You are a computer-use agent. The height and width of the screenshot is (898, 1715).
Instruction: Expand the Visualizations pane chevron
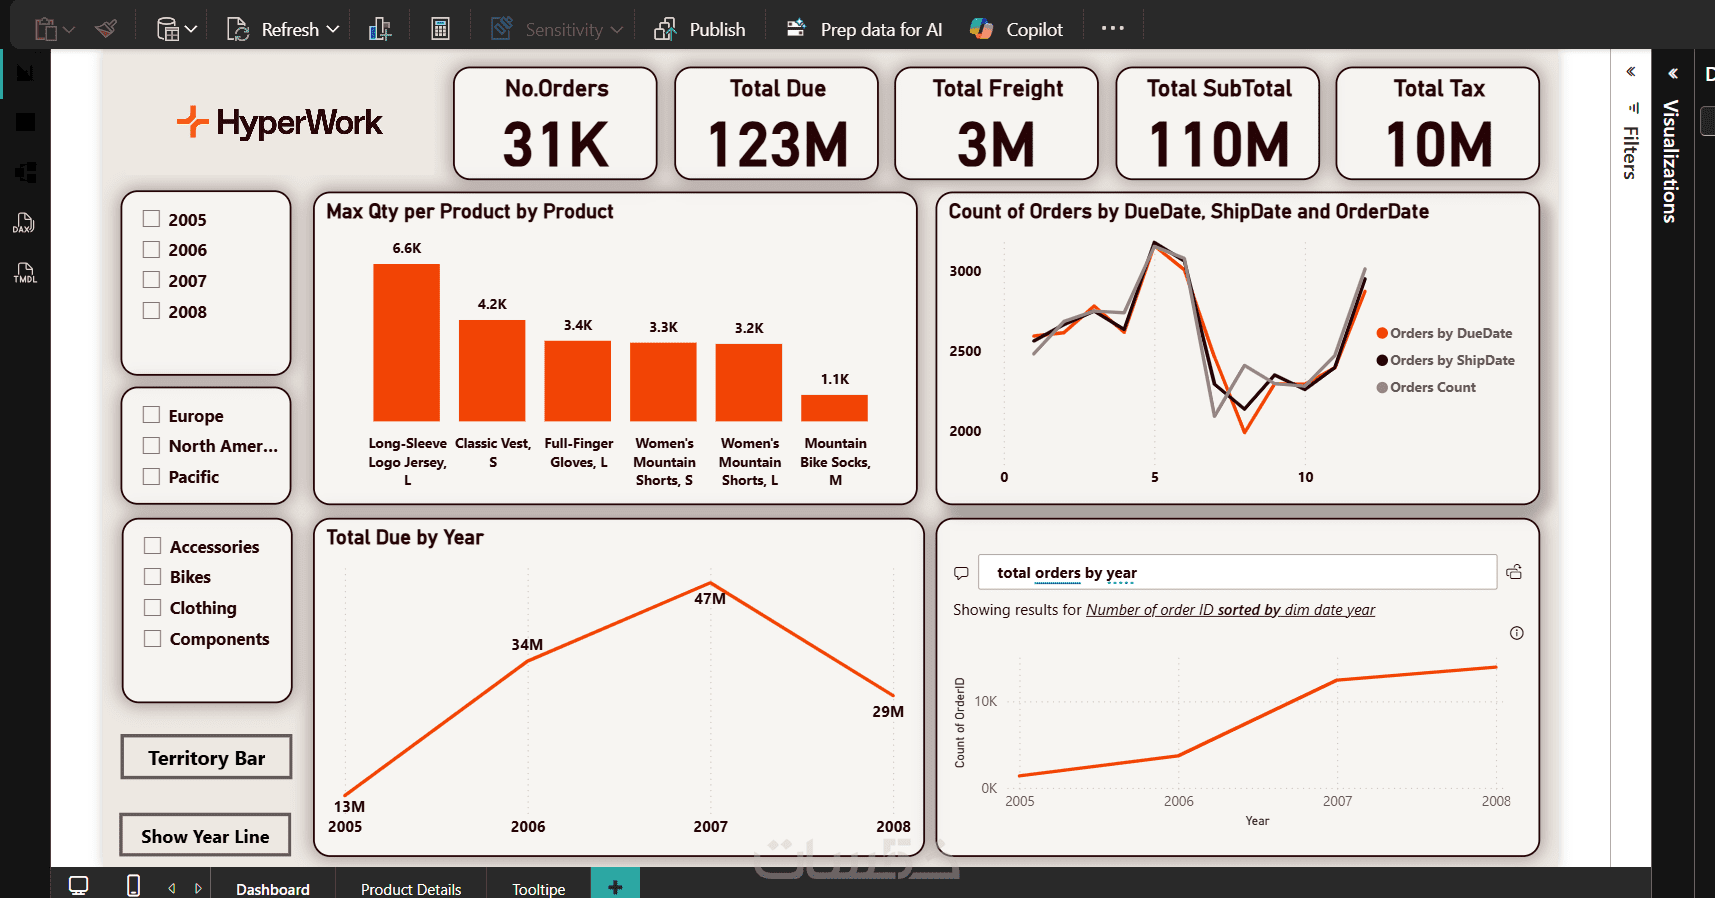[x=1673, y=73]
